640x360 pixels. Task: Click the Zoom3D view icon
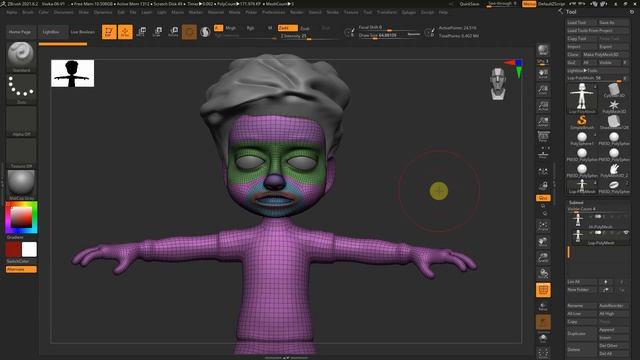coord(543,258)
